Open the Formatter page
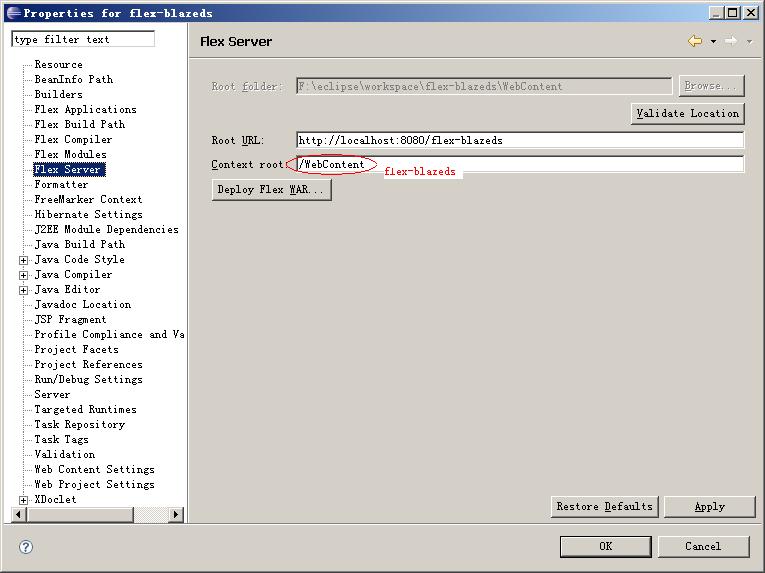Screen dimensions: 765x573 (x=61, y=184)
